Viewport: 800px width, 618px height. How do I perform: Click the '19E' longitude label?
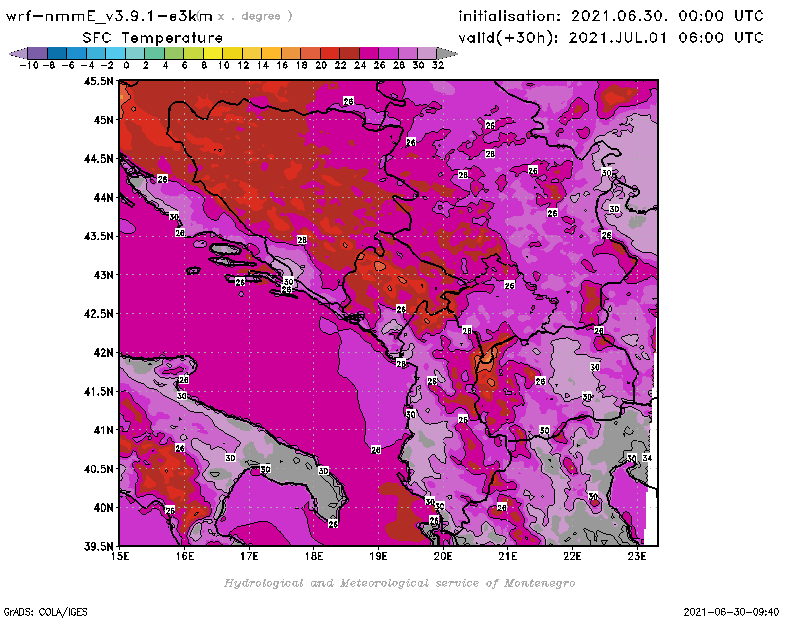click(378, 556)
